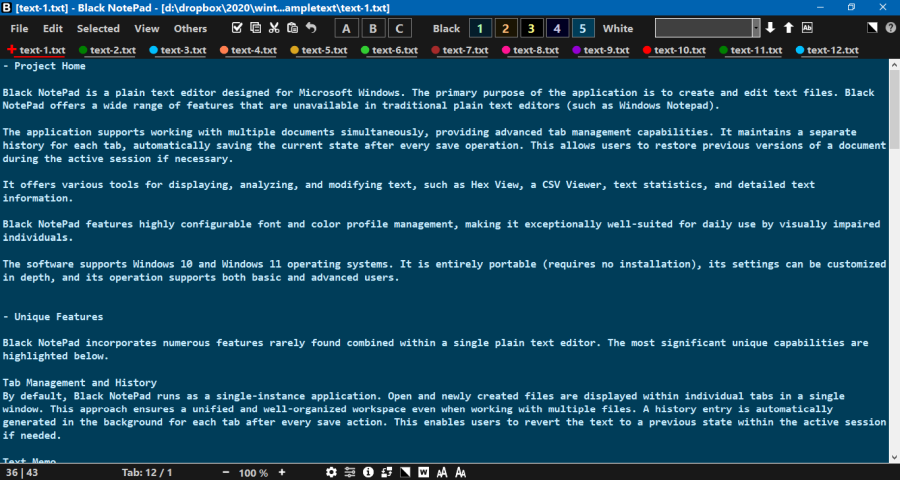Switch to the text-9.txt tab
The width and height of the screenshot is (900, 480).
601,50
